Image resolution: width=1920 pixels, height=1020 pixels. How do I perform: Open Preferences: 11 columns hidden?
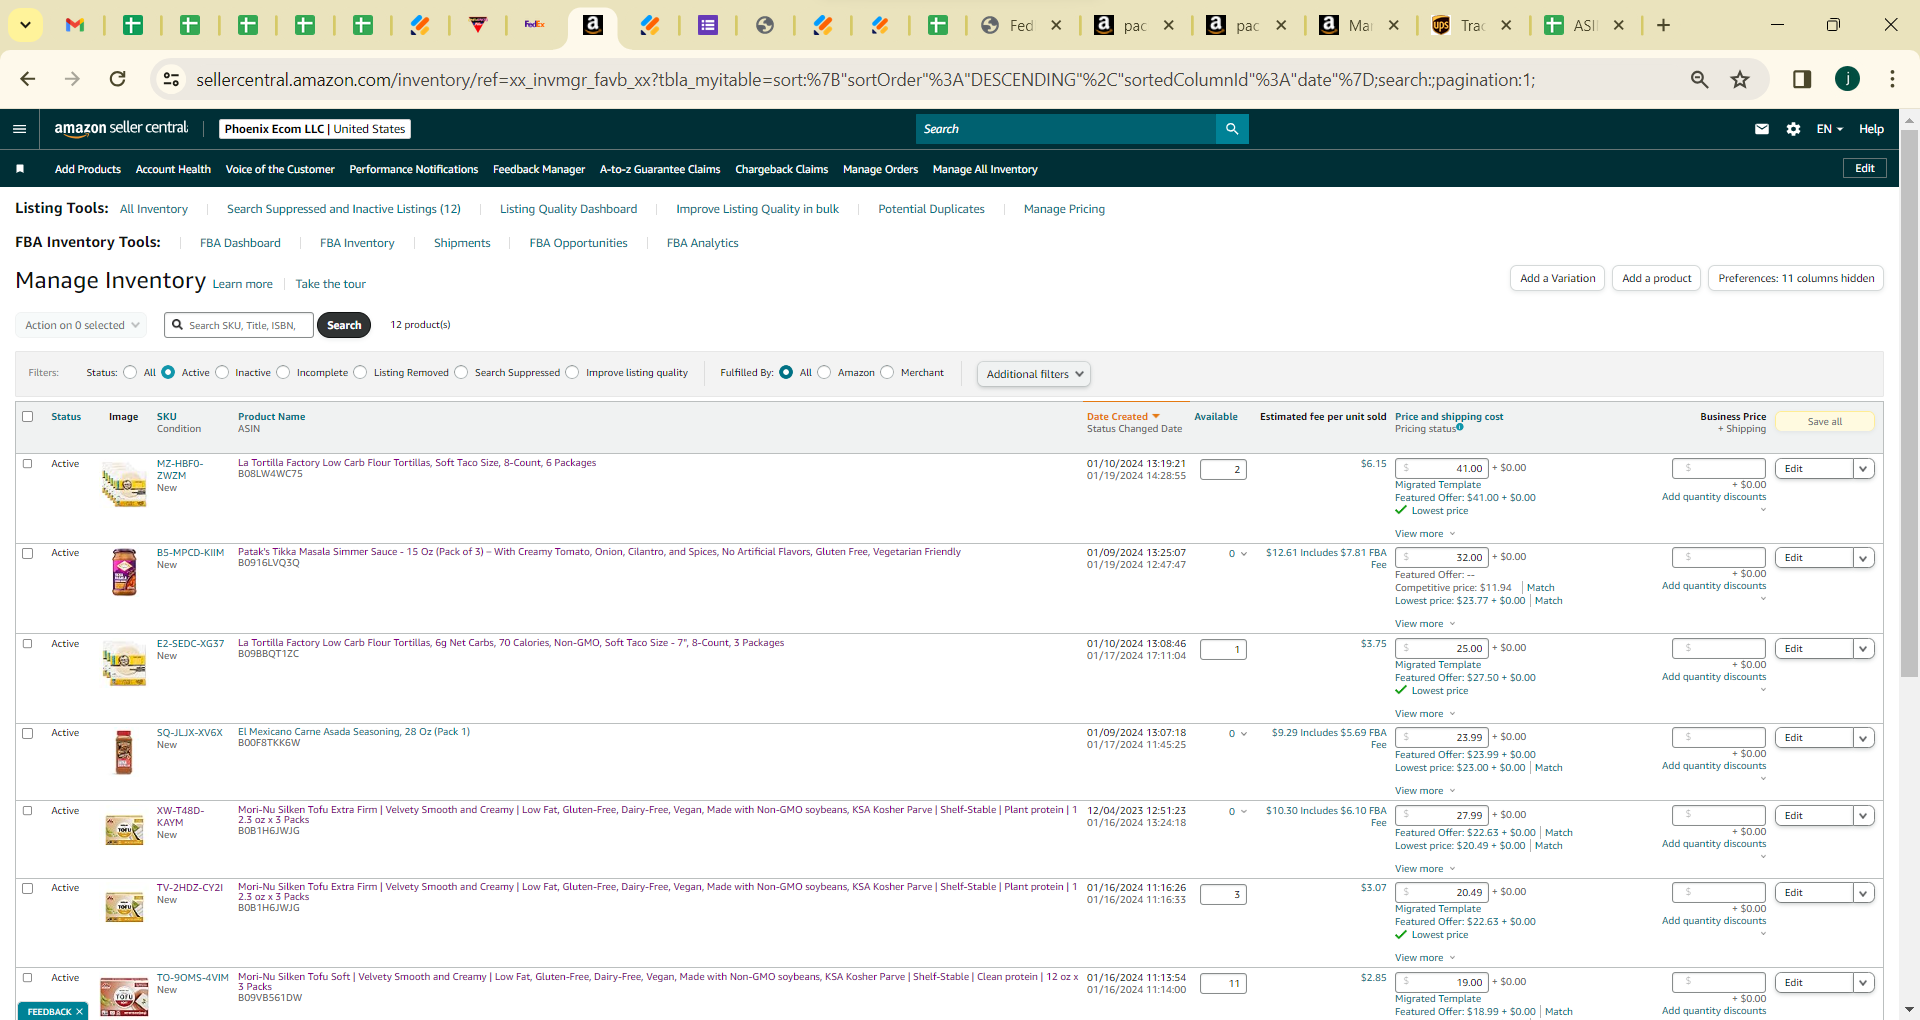(1796, 278)
